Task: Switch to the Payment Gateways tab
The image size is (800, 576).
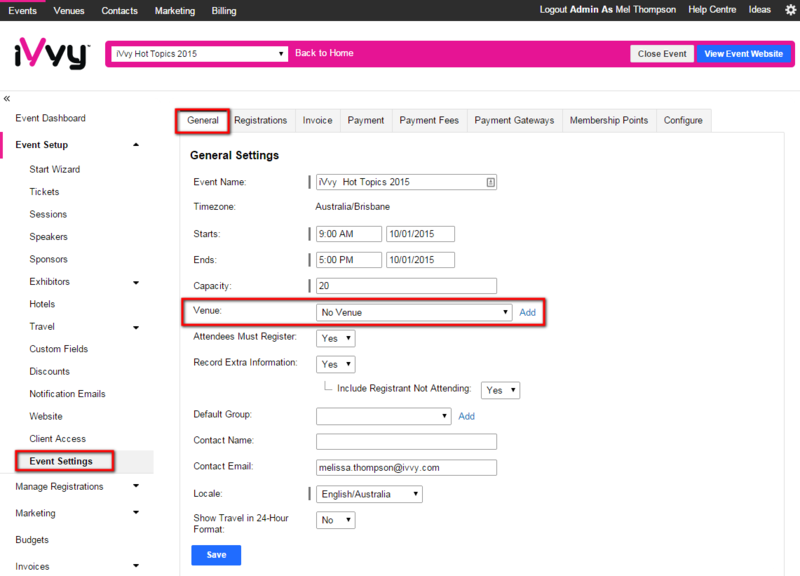Action: coord(514,120)
